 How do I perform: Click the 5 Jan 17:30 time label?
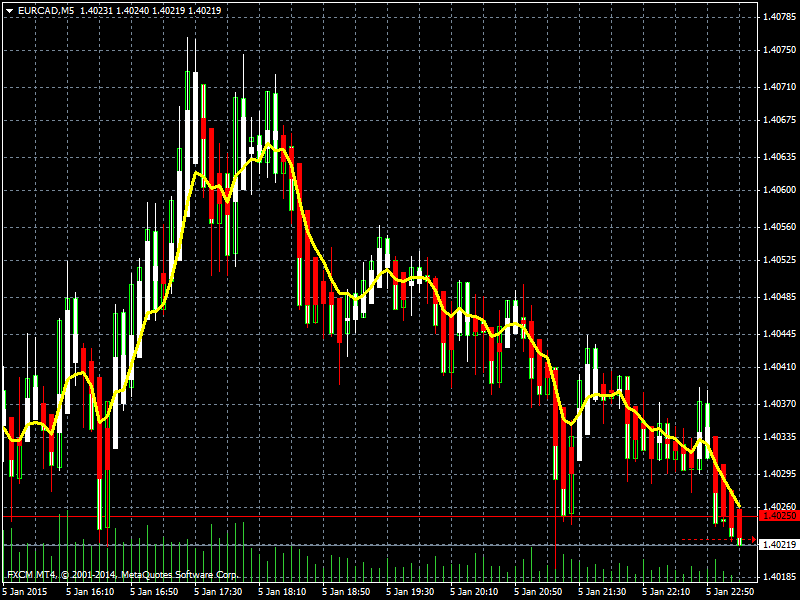(218, 591)
